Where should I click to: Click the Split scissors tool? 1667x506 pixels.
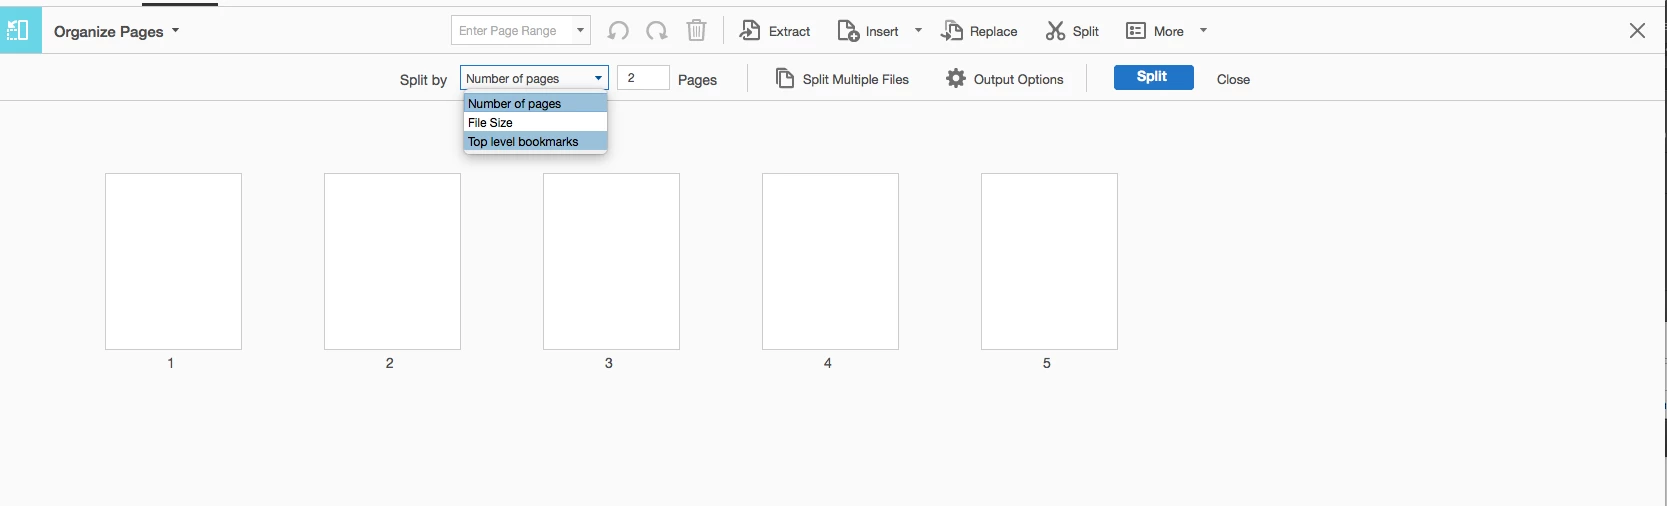coord(1072,31)
